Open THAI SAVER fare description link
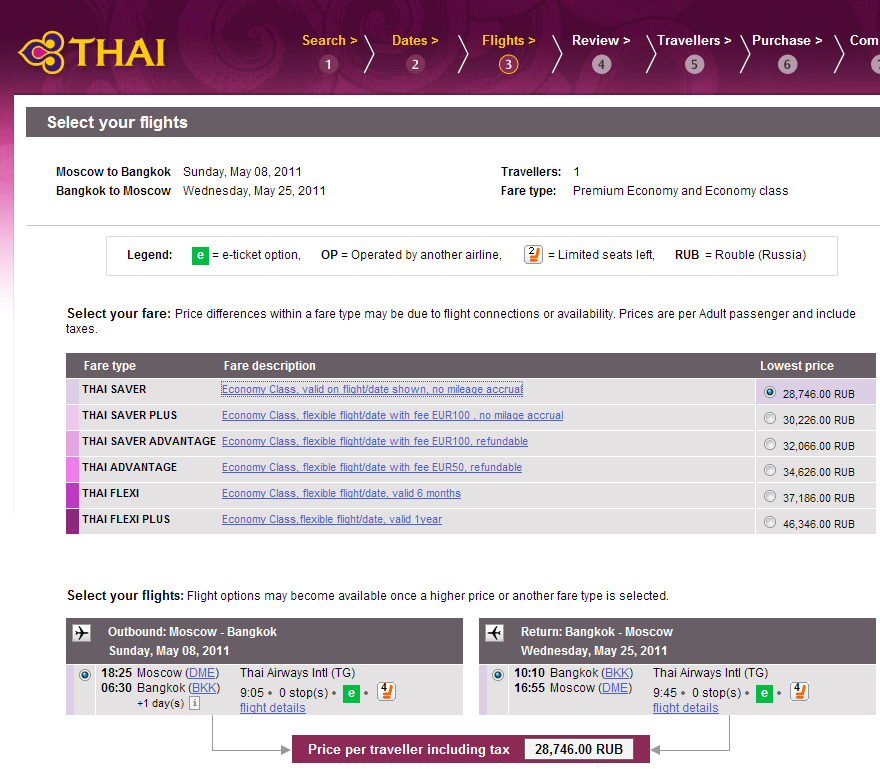This screenshot has width=880, height=769. pos(372,389)
